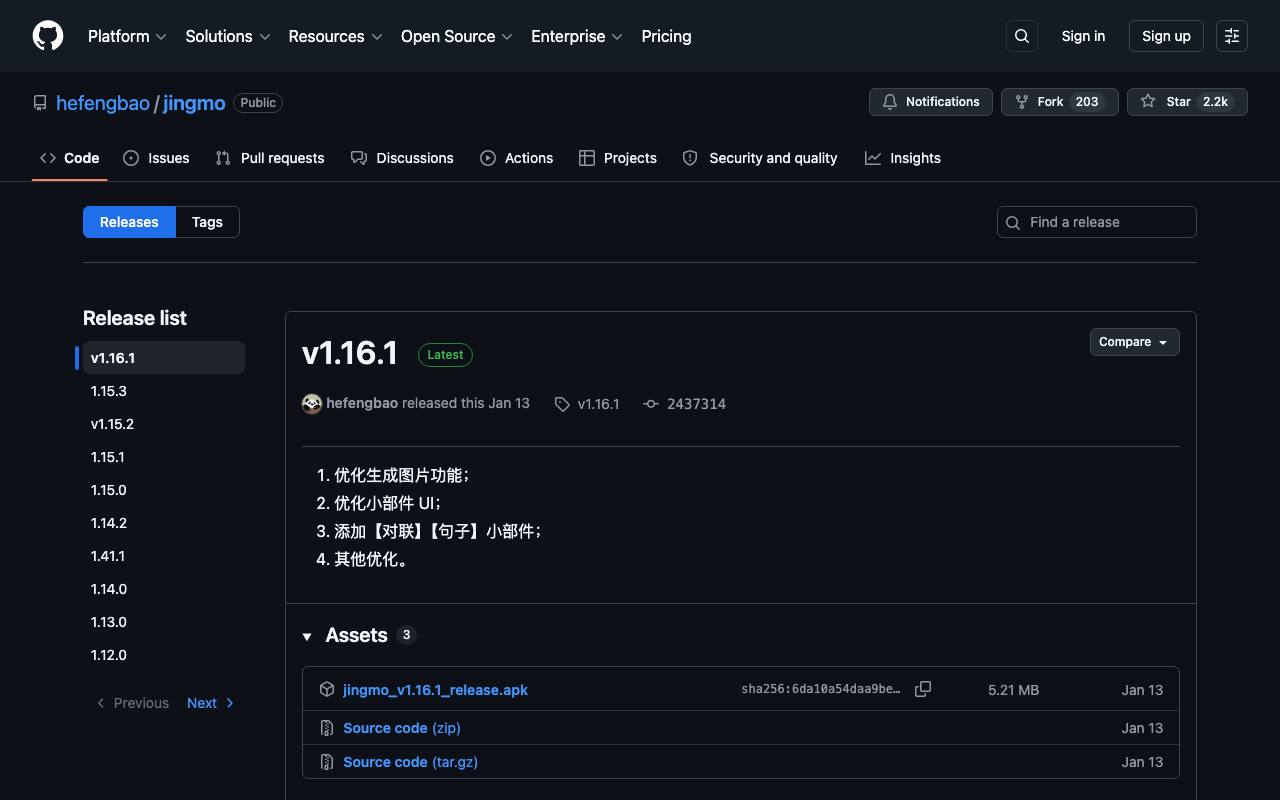Select release 1.15.3 in the list

pos(164,391)
